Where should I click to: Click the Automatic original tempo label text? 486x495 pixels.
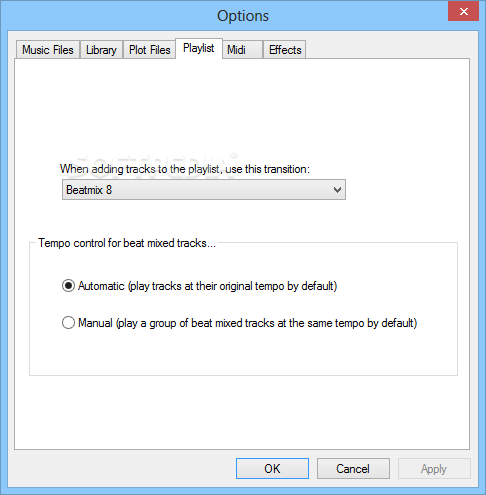point(207,286)
